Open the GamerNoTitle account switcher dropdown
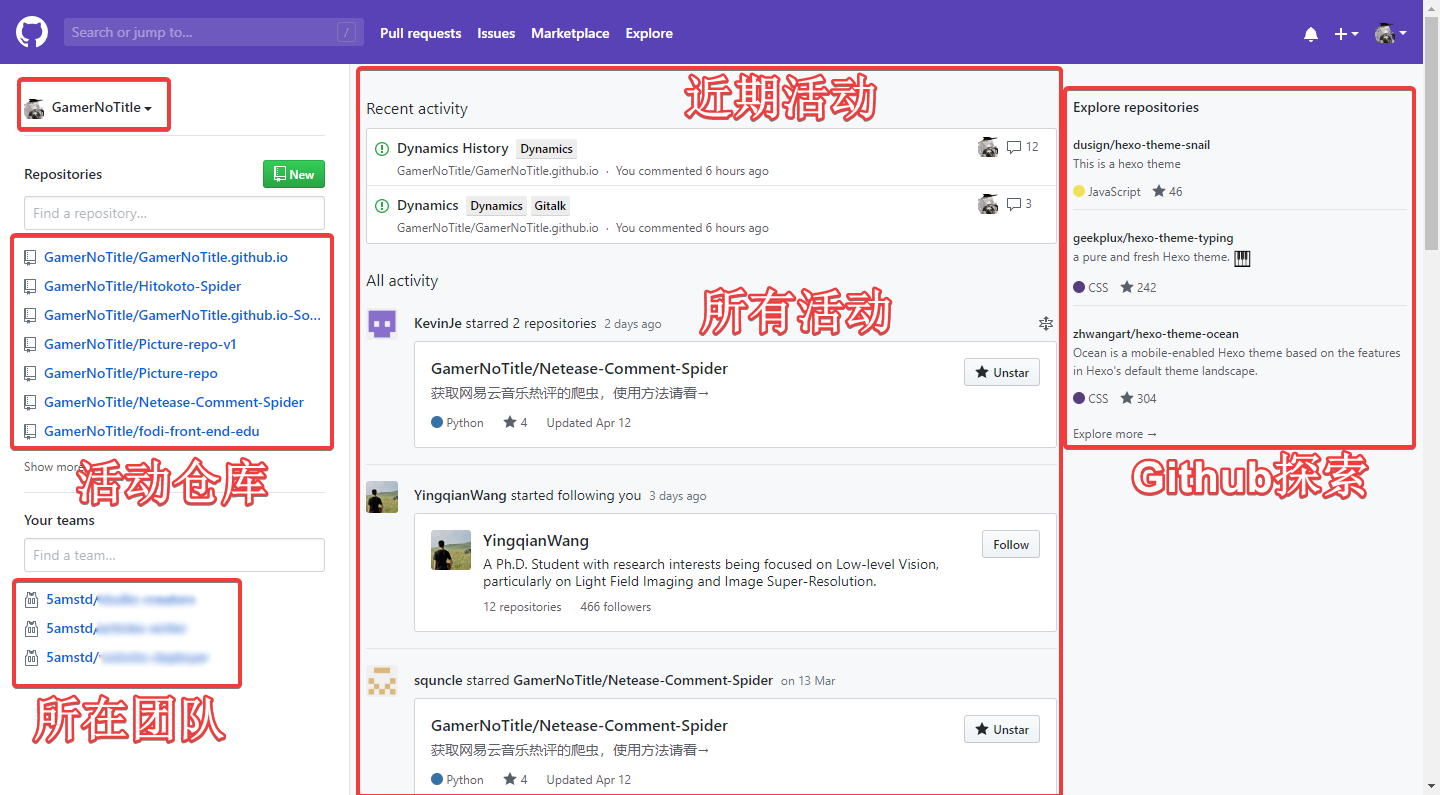The height and width of the screenshot is (795, 1440). 93,104
